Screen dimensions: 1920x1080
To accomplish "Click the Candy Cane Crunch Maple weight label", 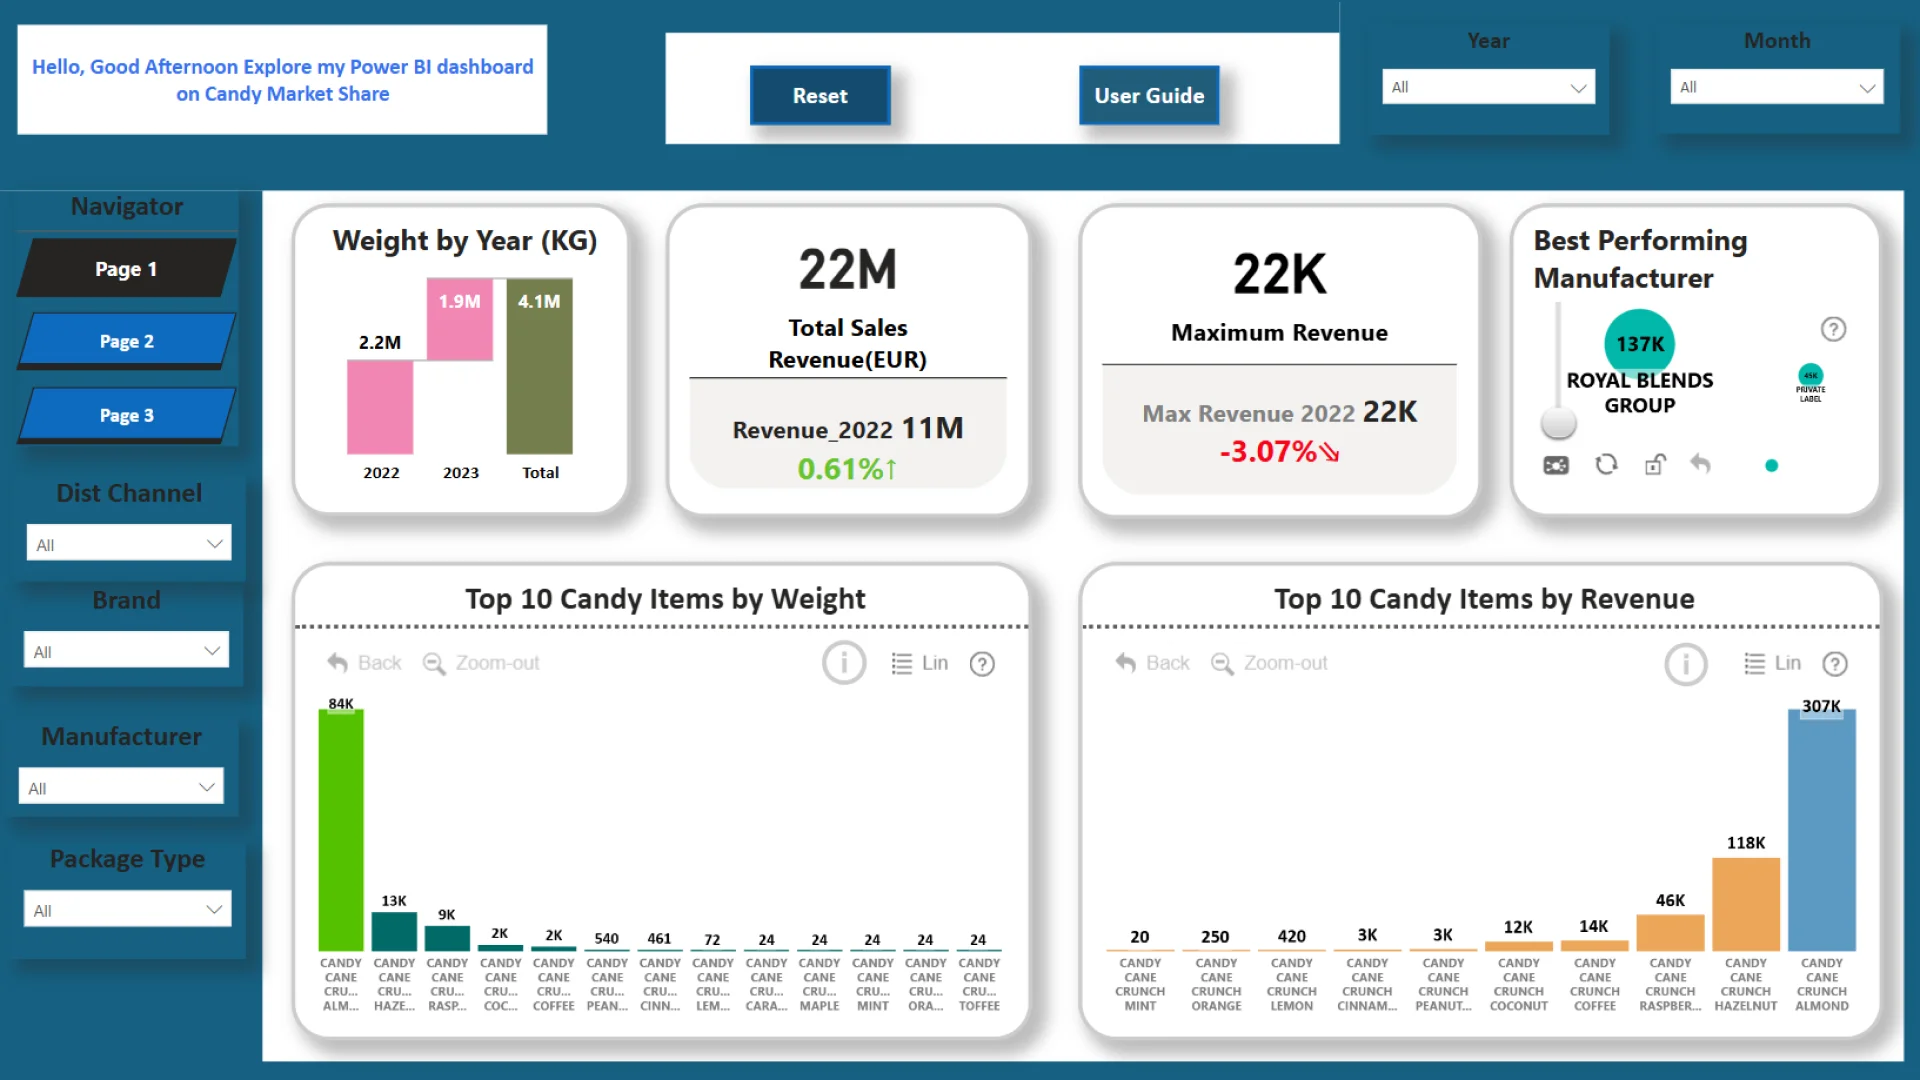I will click(x=819, y=984).
